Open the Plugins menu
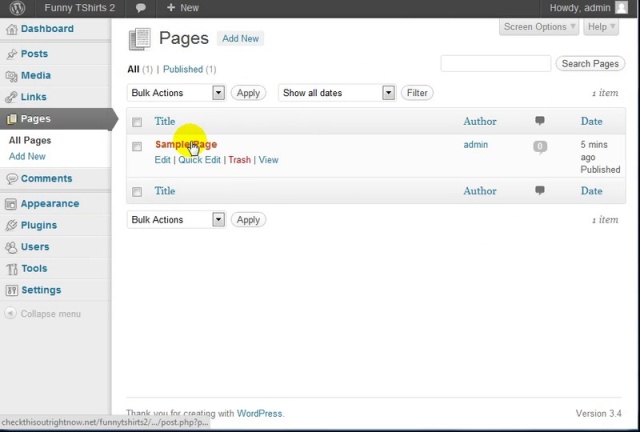The width and height of the screenshot is (640, 432). 39,225
